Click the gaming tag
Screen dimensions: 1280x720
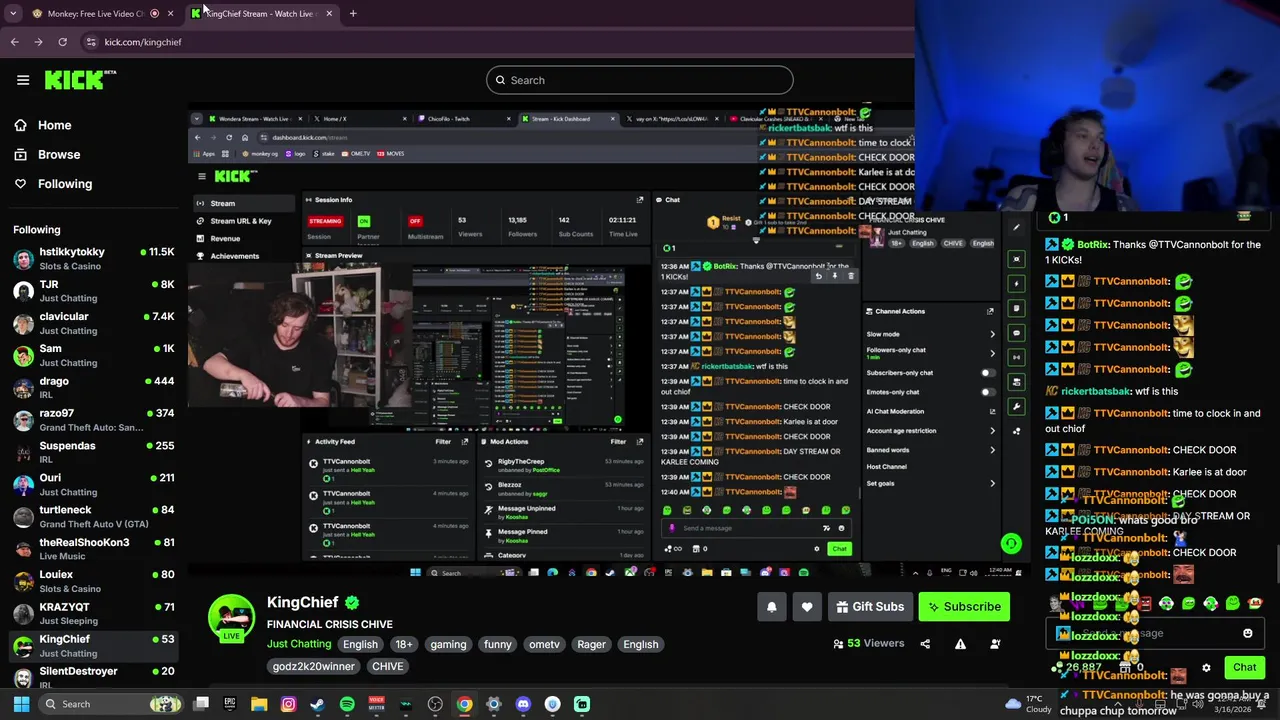(x=448, y=644)
